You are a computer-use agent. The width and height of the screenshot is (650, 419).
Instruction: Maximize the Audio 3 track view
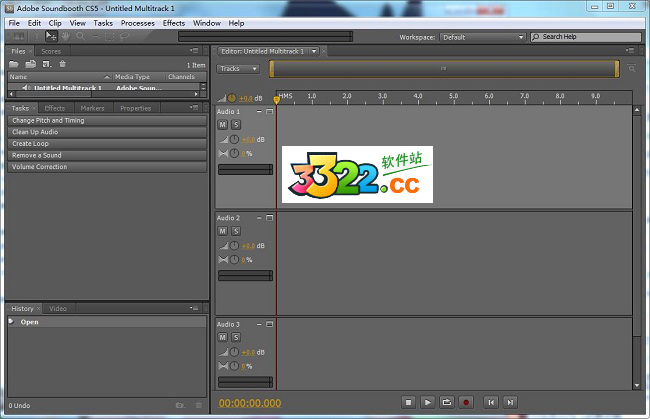[x=269, y=324]
